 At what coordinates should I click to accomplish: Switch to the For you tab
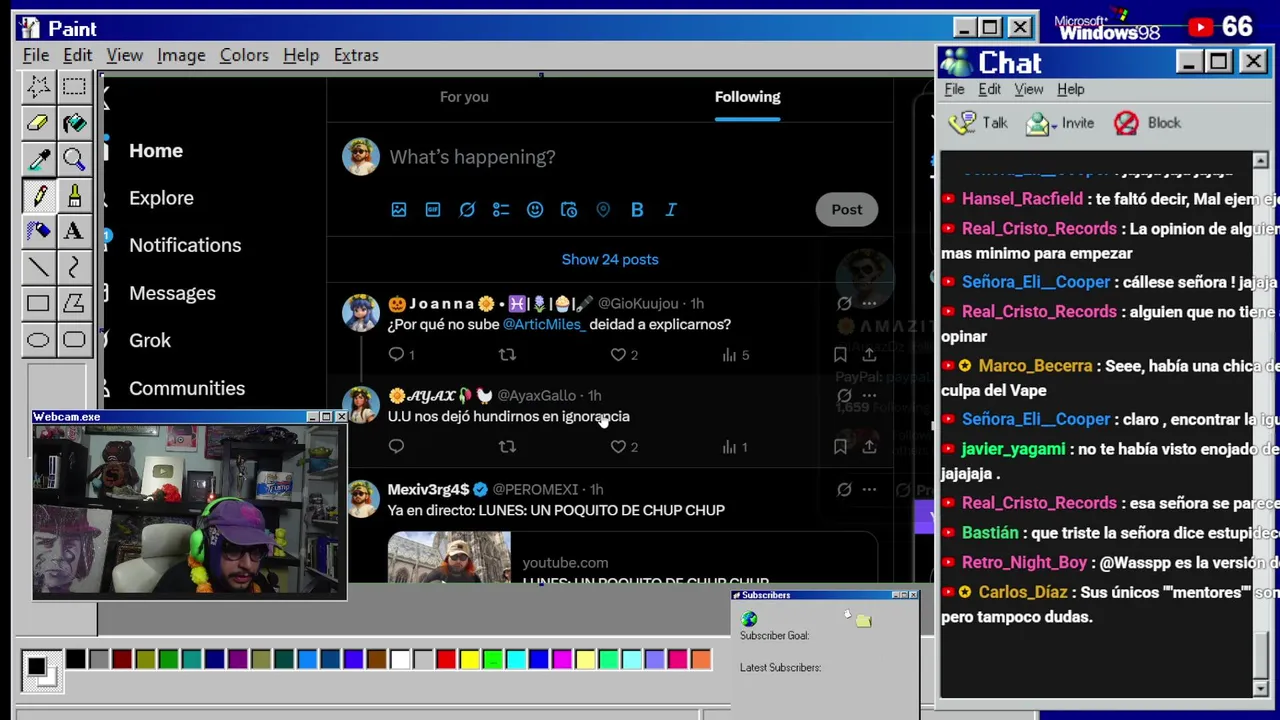coord(464,97)
